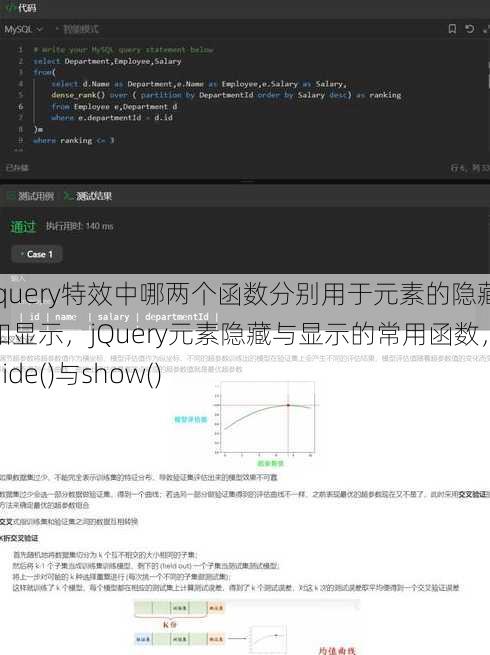This screenshot has width=490, height=655.
Task: Click the 执行用时: 140 ms text
Action: 79,226
